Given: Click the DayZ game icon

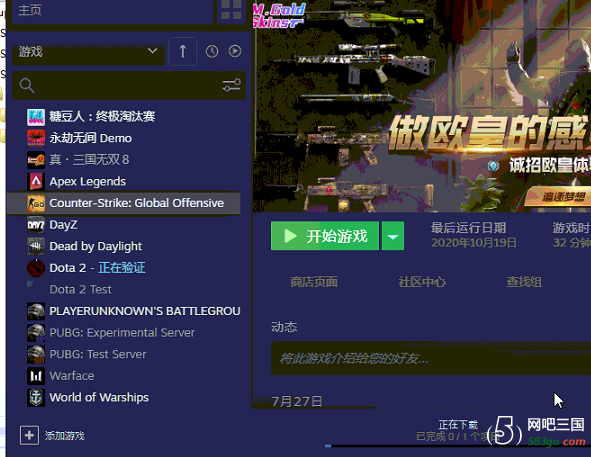Looking at the screenshot, I should [36, 225].
